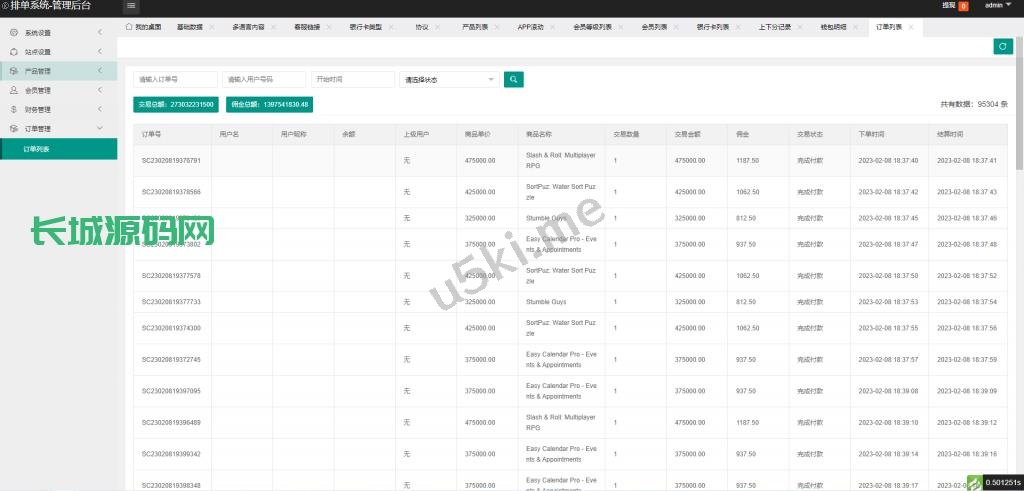The image size is (1024, 491).
Task: Click the 会员管理 user icon in sidebar
Action: (14, 90)
